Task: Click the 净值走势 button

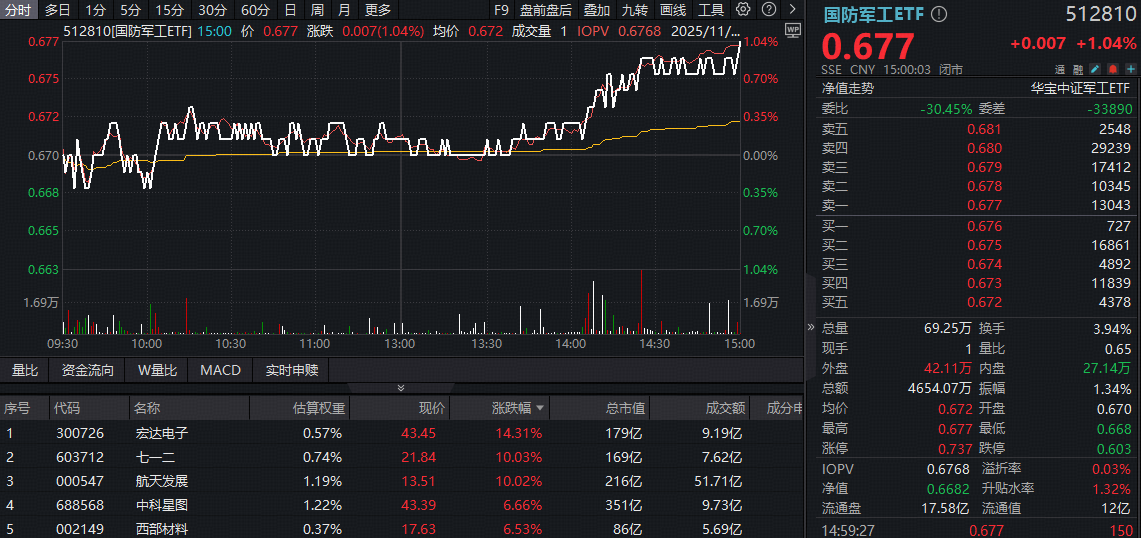Action: [847, 88]
